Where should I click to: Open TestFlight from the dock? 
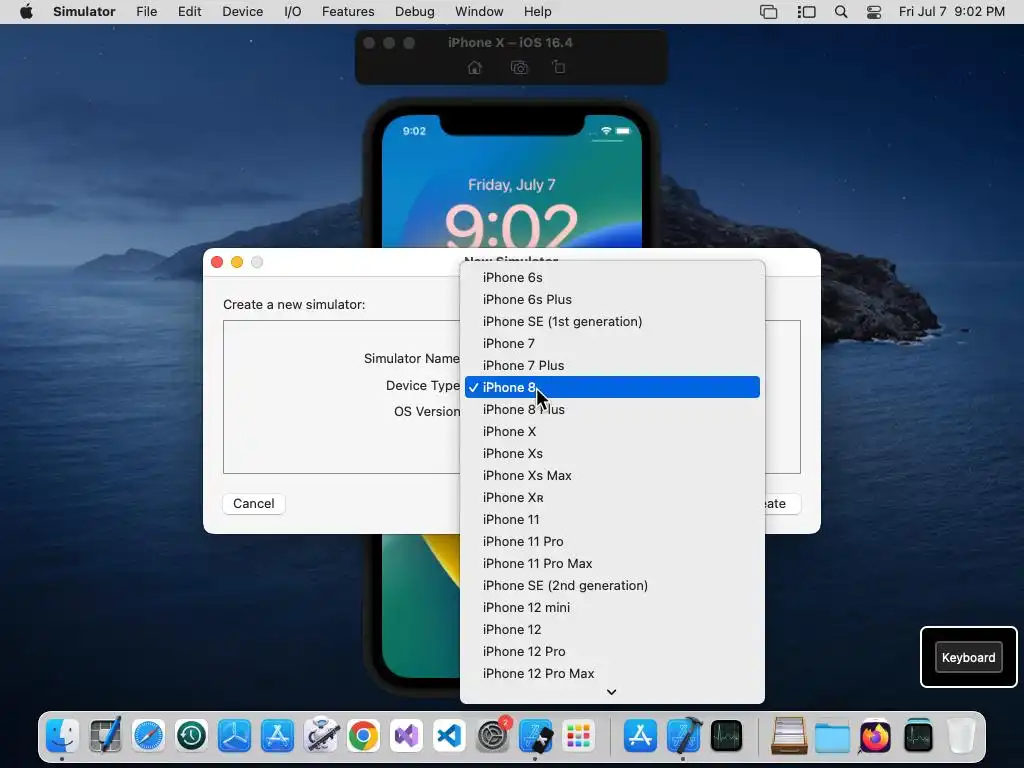coord(234,736)
